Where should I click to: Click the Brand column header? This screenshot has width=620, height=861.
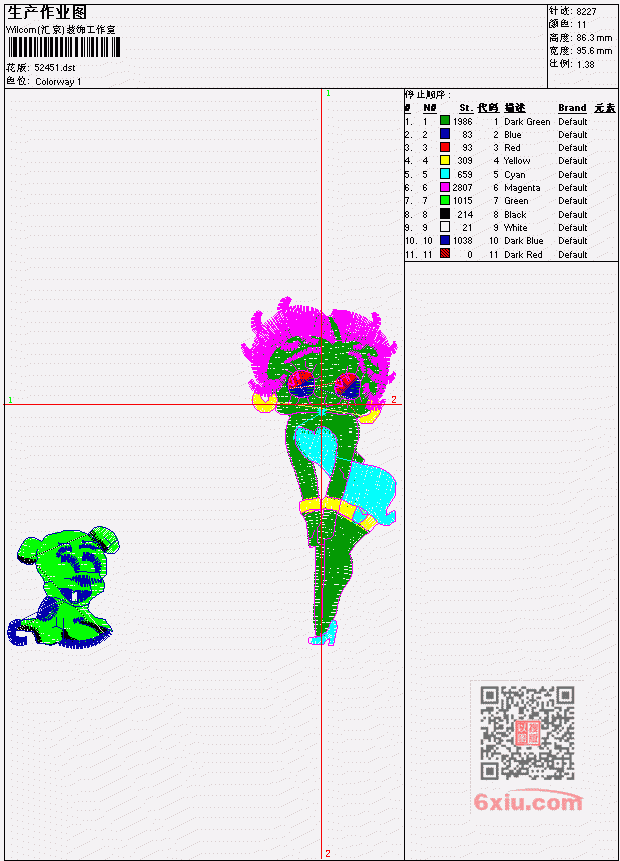572,108
